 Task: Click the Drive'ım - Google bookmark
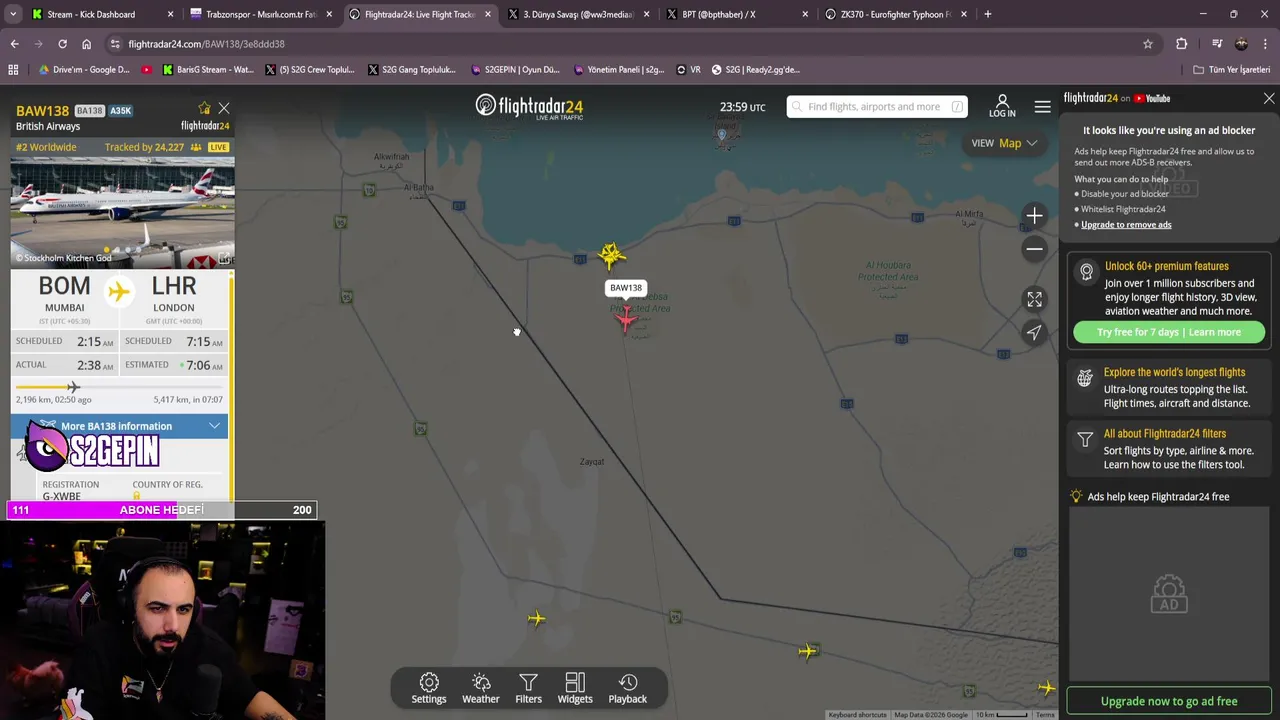coord(84,70)
